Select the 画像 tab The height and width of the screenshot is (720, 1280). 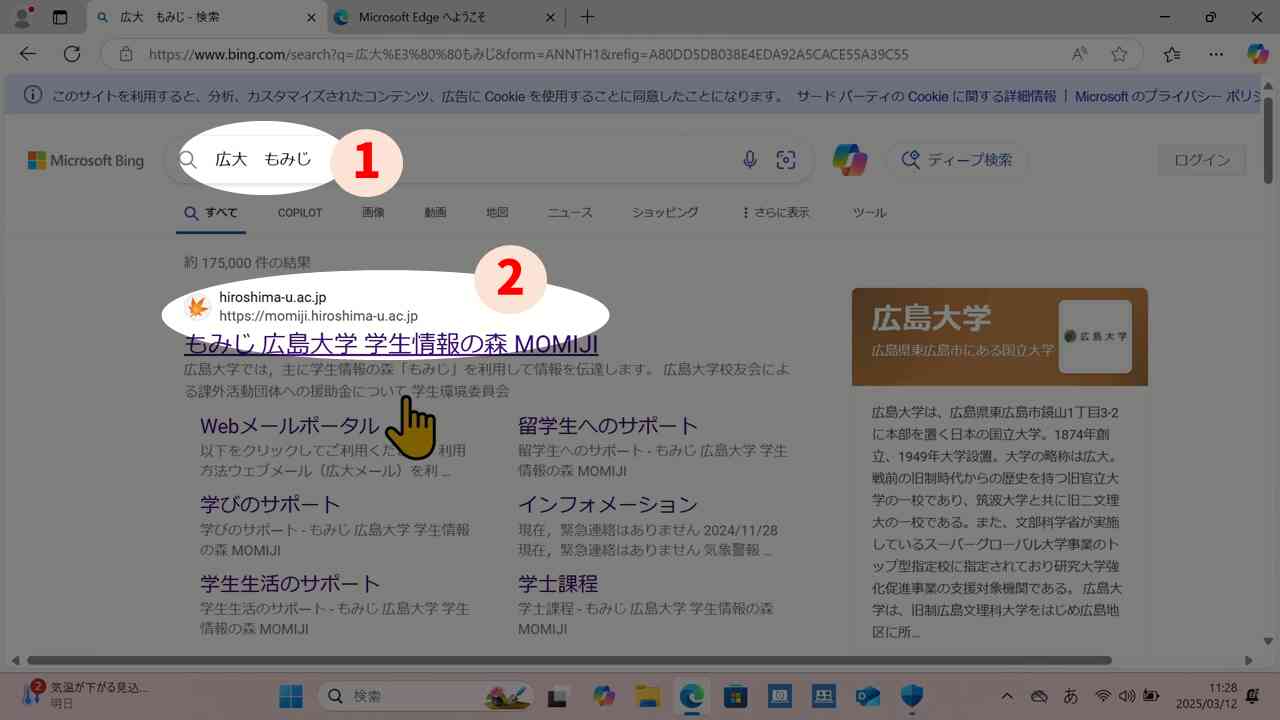[x=373, y=213]
